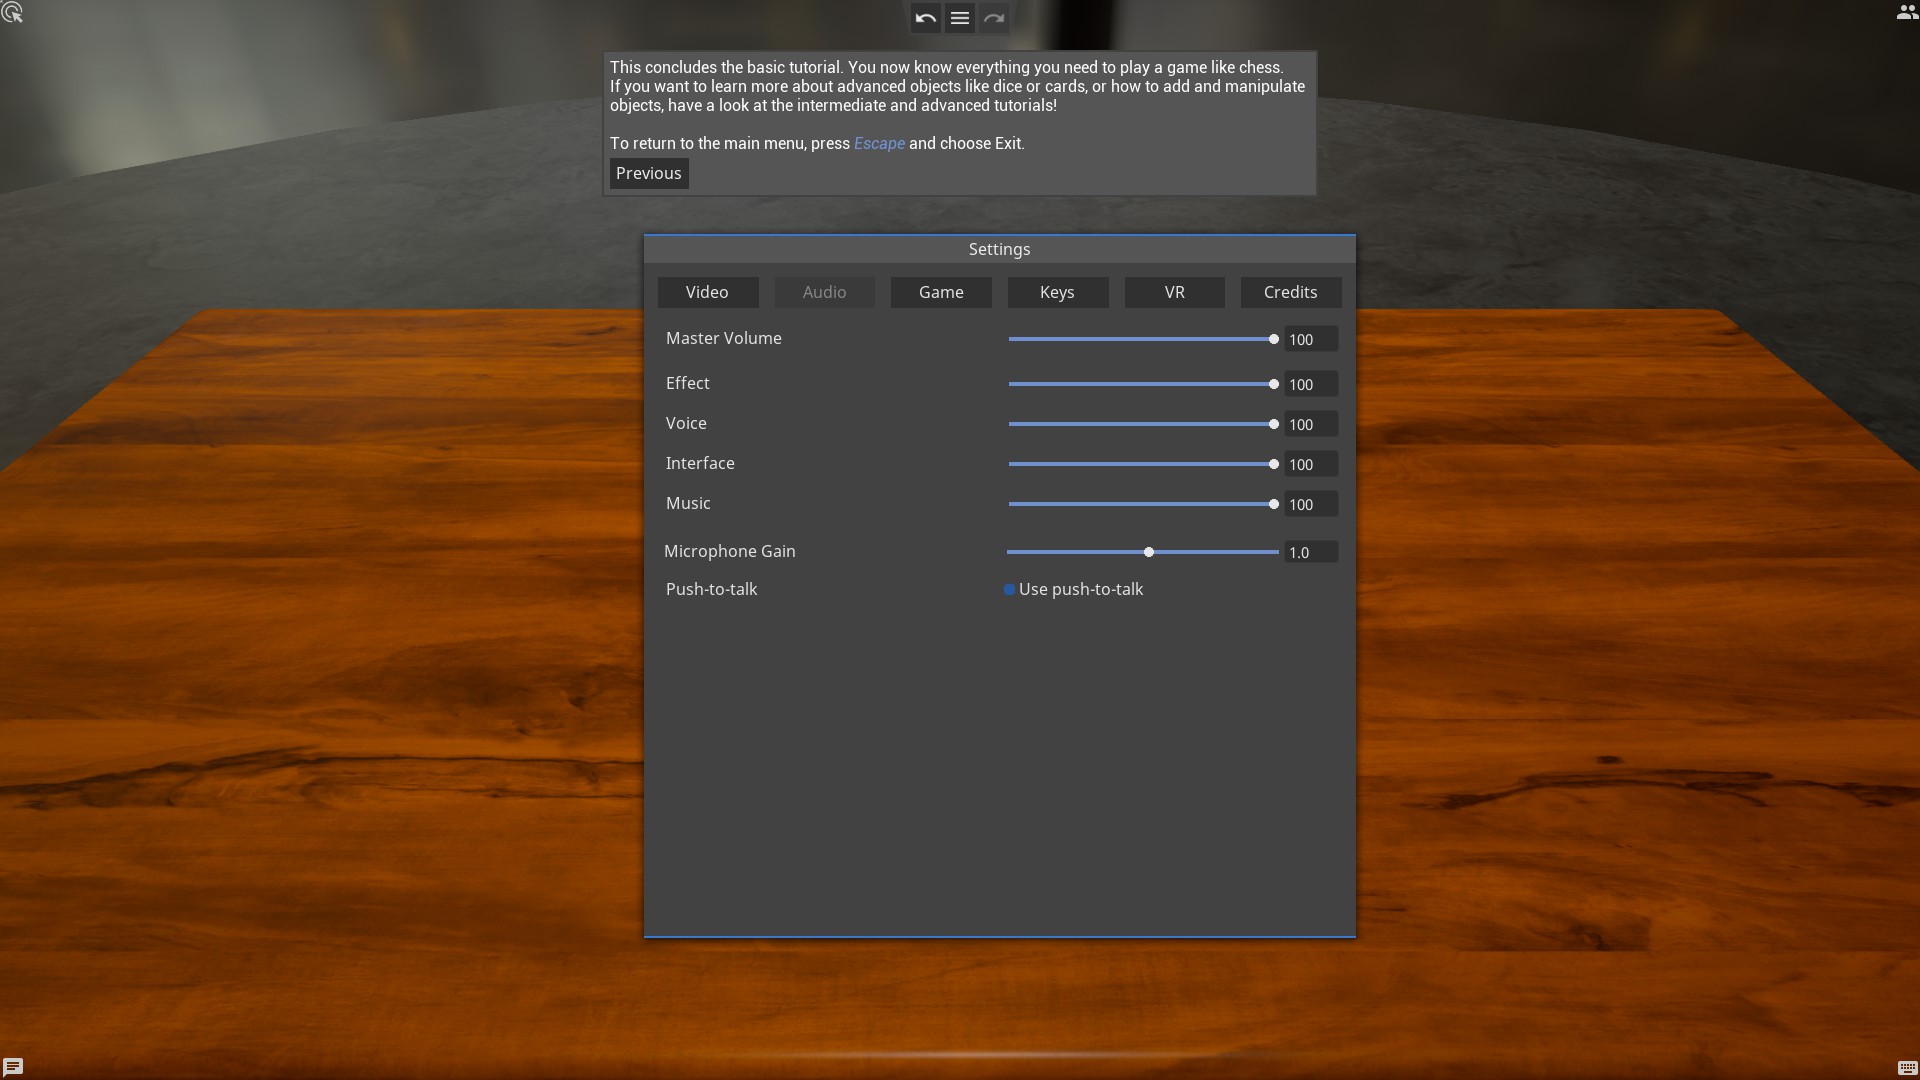The width and height of the screenshot is (1920, 1080).
Task: Open the Game settings tab
Action: point(941,292)
